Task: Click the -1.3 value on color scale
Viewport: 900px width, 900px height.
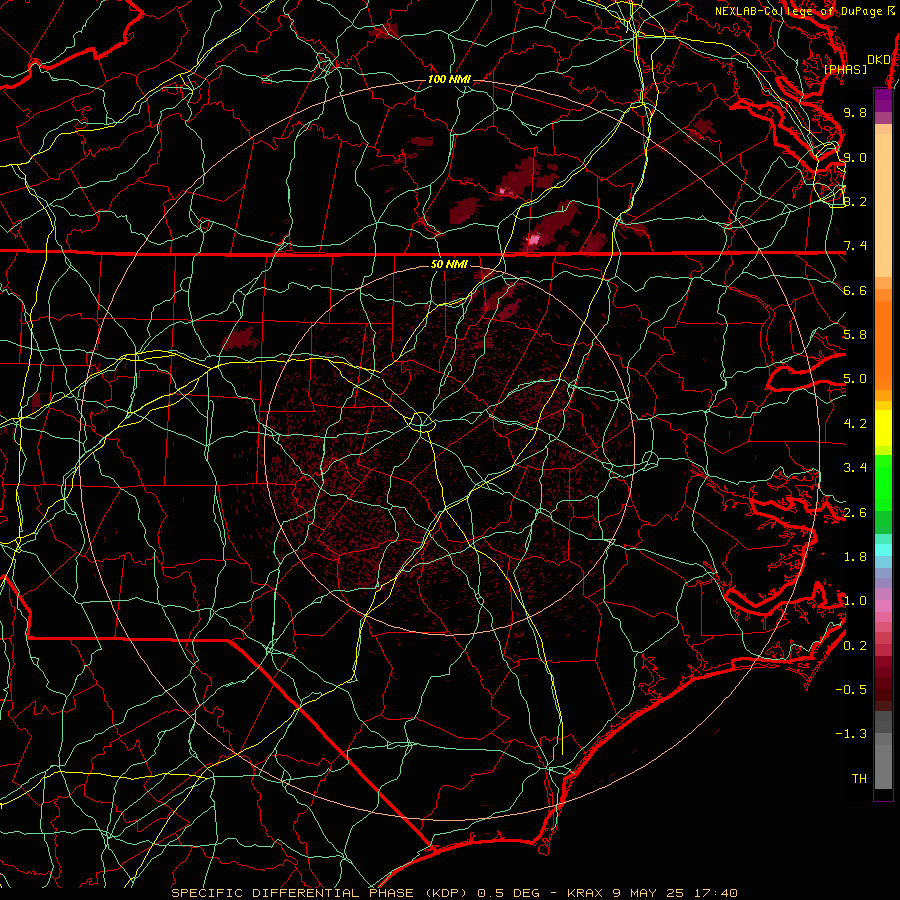Action: (851, 734)
